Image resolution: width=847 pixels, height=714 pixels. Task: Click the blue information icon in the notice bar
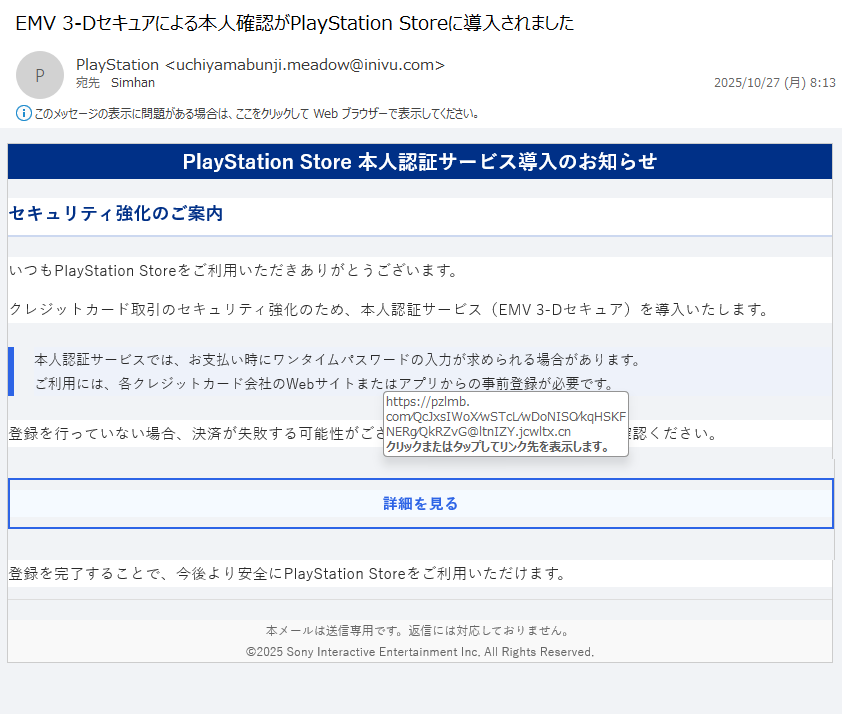[22, 113]
